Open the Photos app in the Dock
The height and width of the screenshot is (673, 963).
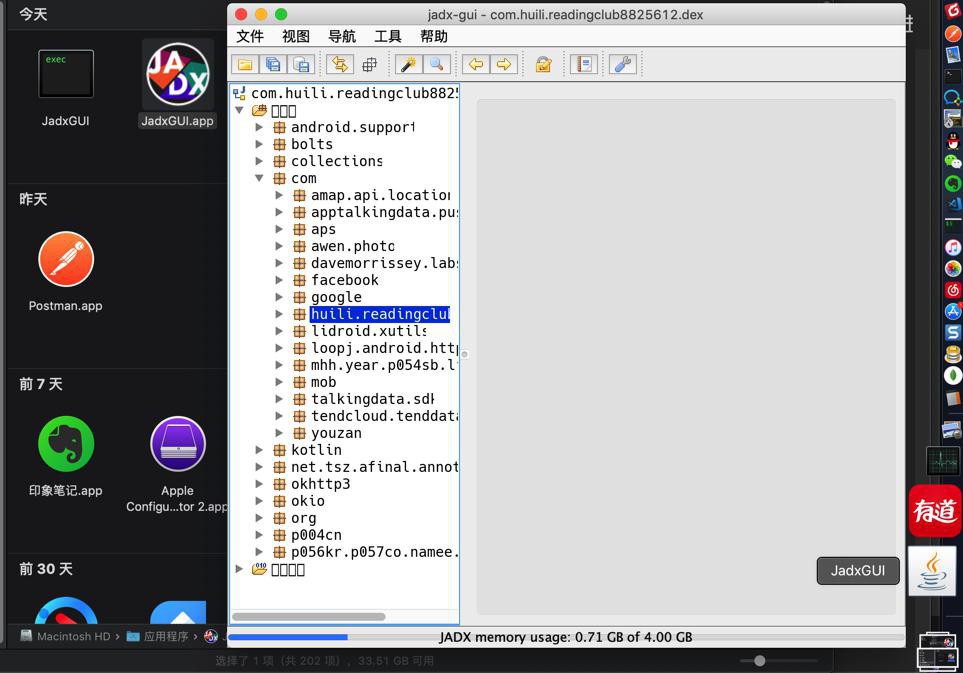pyautogui.click(x=953, y=268)
